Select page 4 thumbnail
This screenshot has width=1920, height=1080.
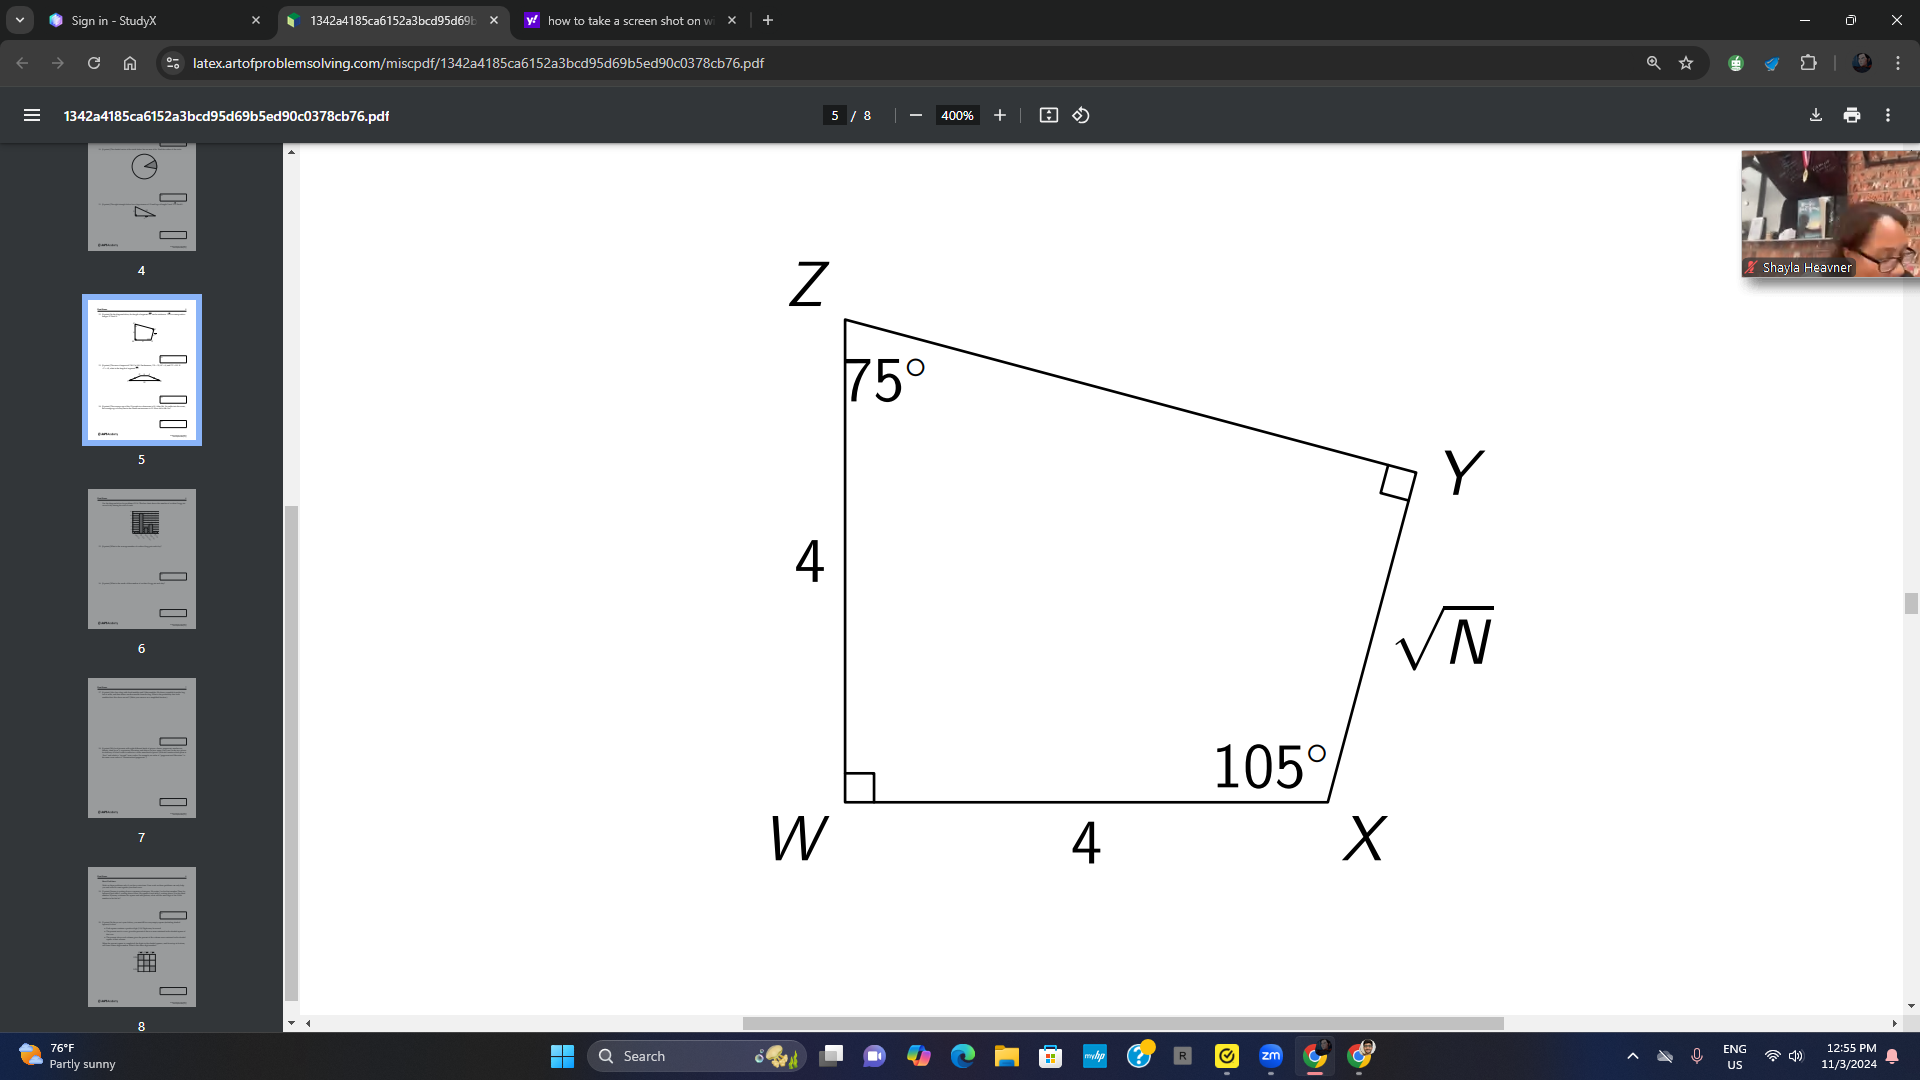(142, 197)
